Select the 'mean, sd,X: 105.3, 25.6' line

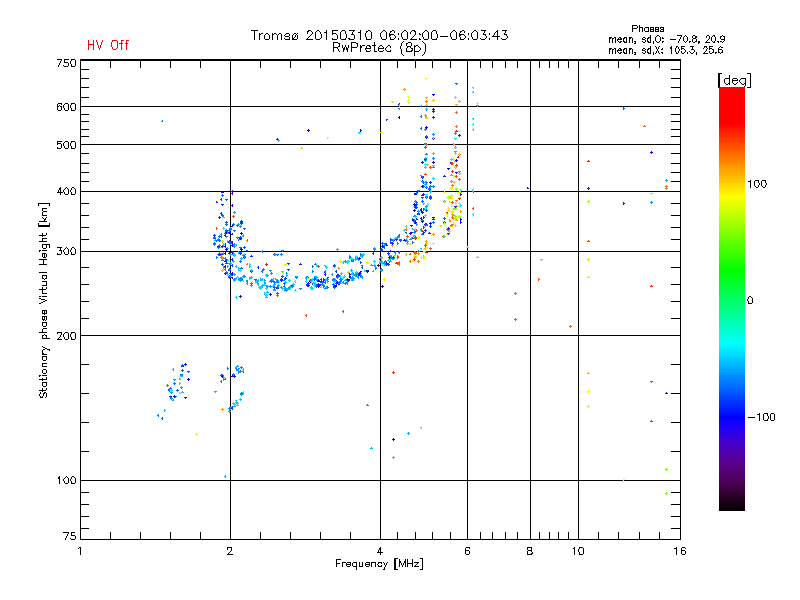(x=665, y=50)
